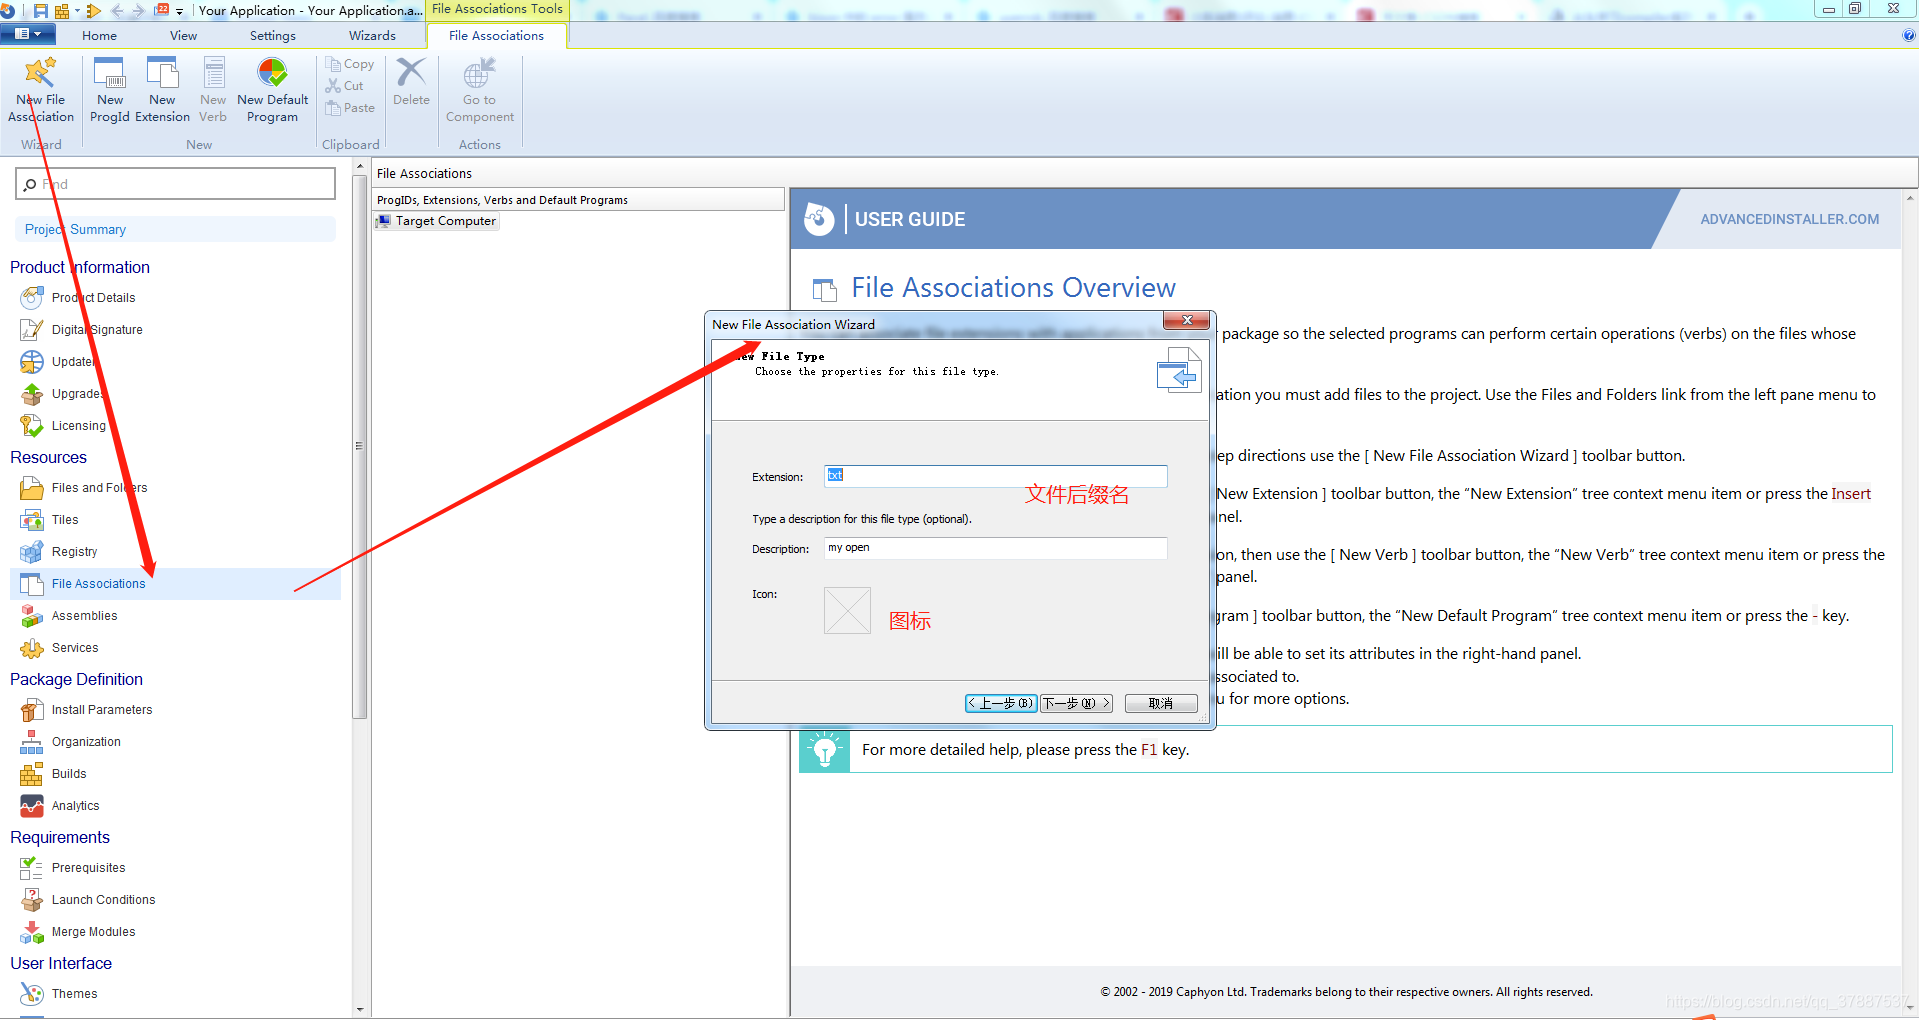Add a New Extension

click(x=162, y=89)
